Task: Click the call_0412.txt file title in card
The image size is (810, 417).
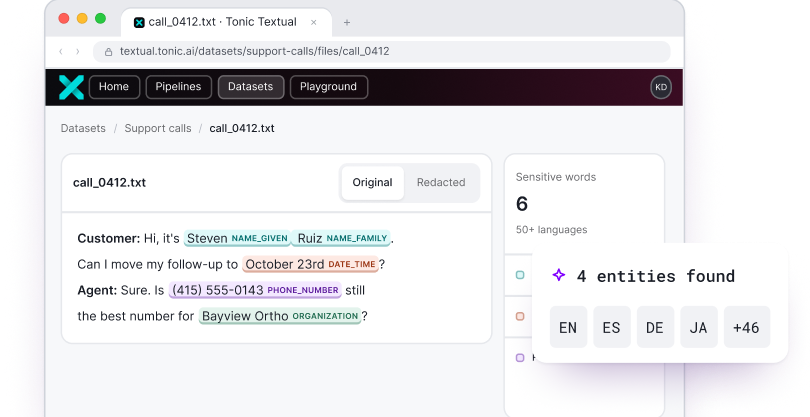Action: coord(110,182)
